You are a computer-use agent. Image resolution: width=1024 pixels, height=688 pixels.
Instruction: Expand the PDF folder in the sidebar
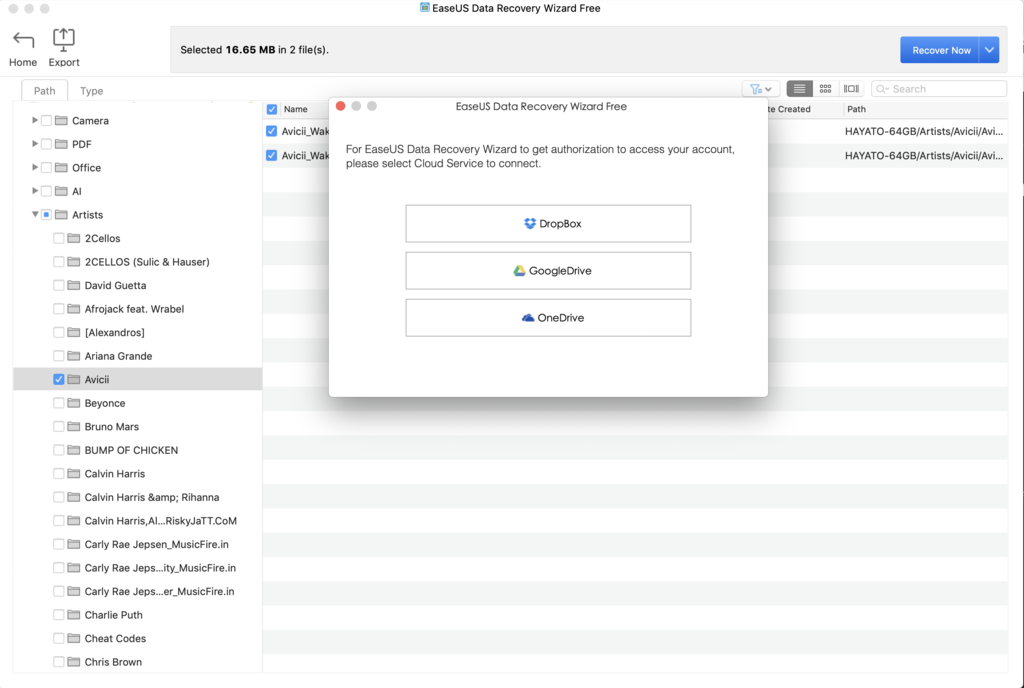pos(34,144)
